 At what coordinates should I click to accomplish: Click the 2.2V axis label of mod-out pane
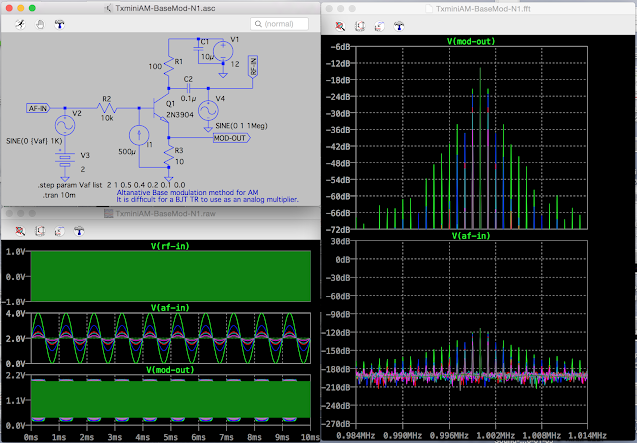(x=15, y=375)
